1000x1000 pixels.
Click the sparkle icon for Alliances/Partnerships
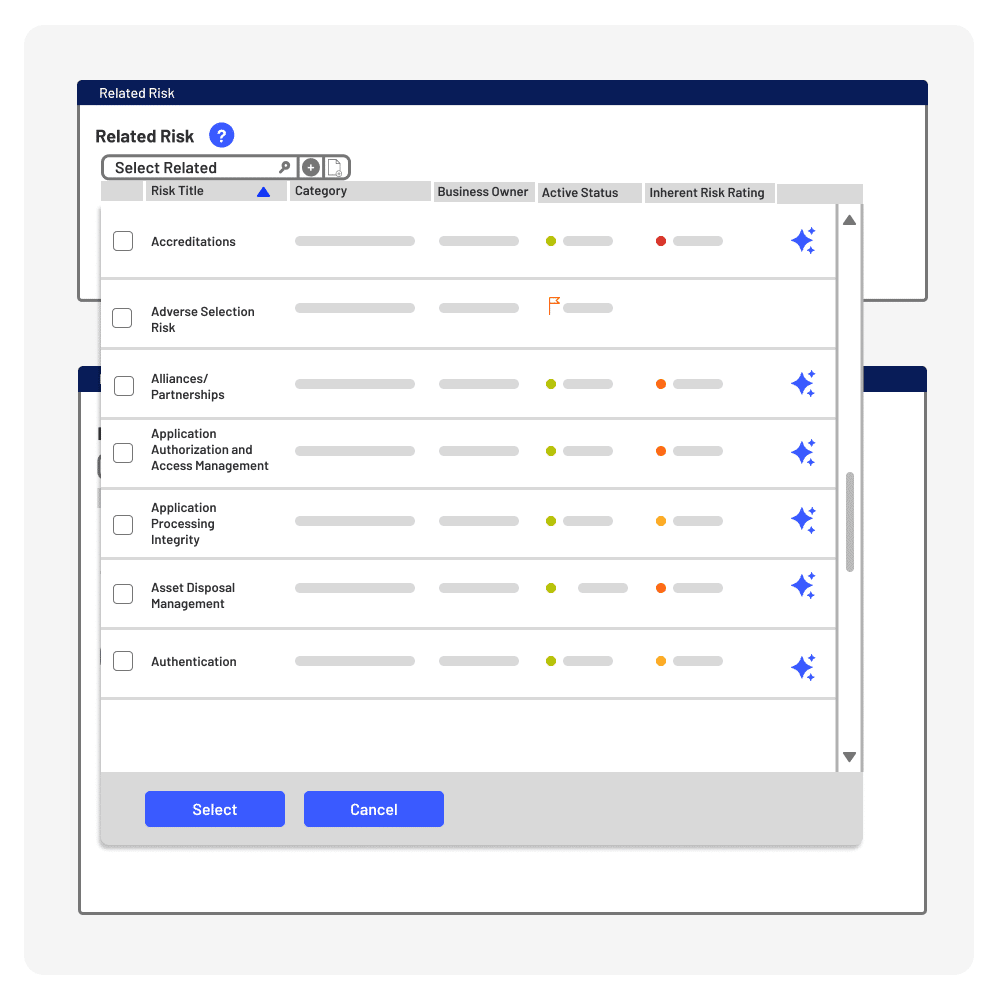[x=803, y=383]
